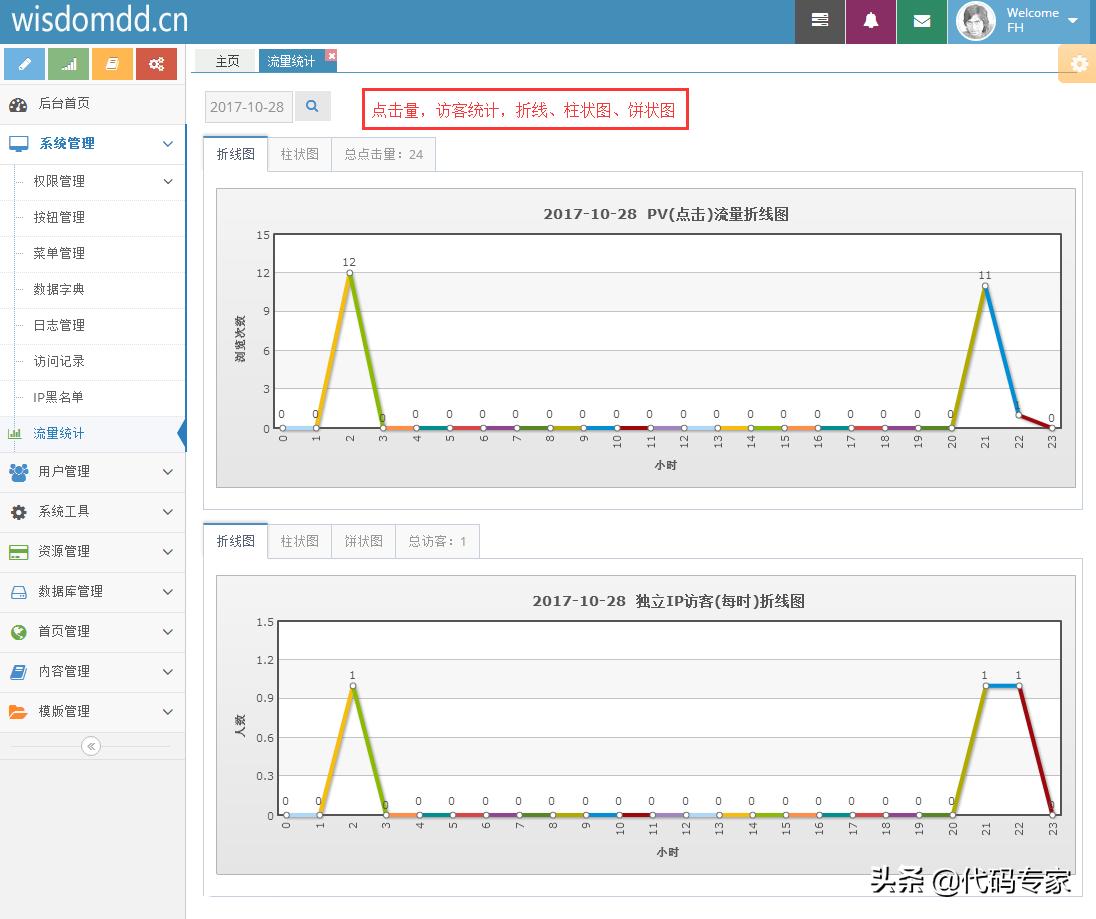
Task: Click the orange gear icon below the tabs
Action: point(1077,63)
